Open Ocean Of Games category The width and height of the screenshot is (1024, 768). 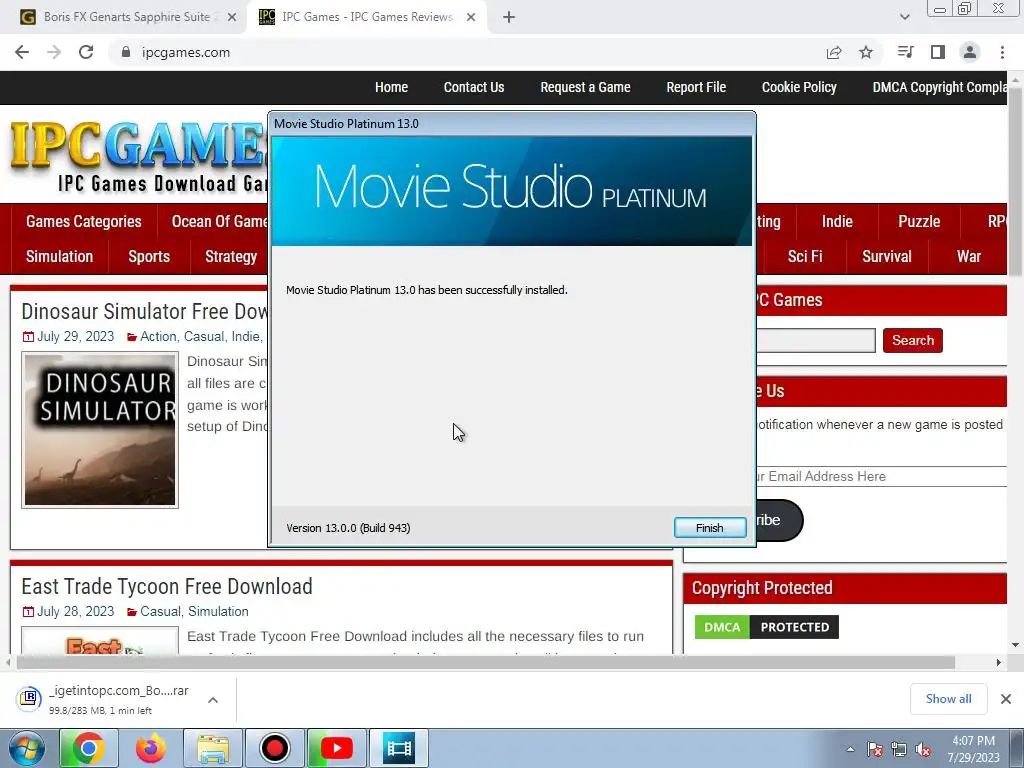point(219,221)
